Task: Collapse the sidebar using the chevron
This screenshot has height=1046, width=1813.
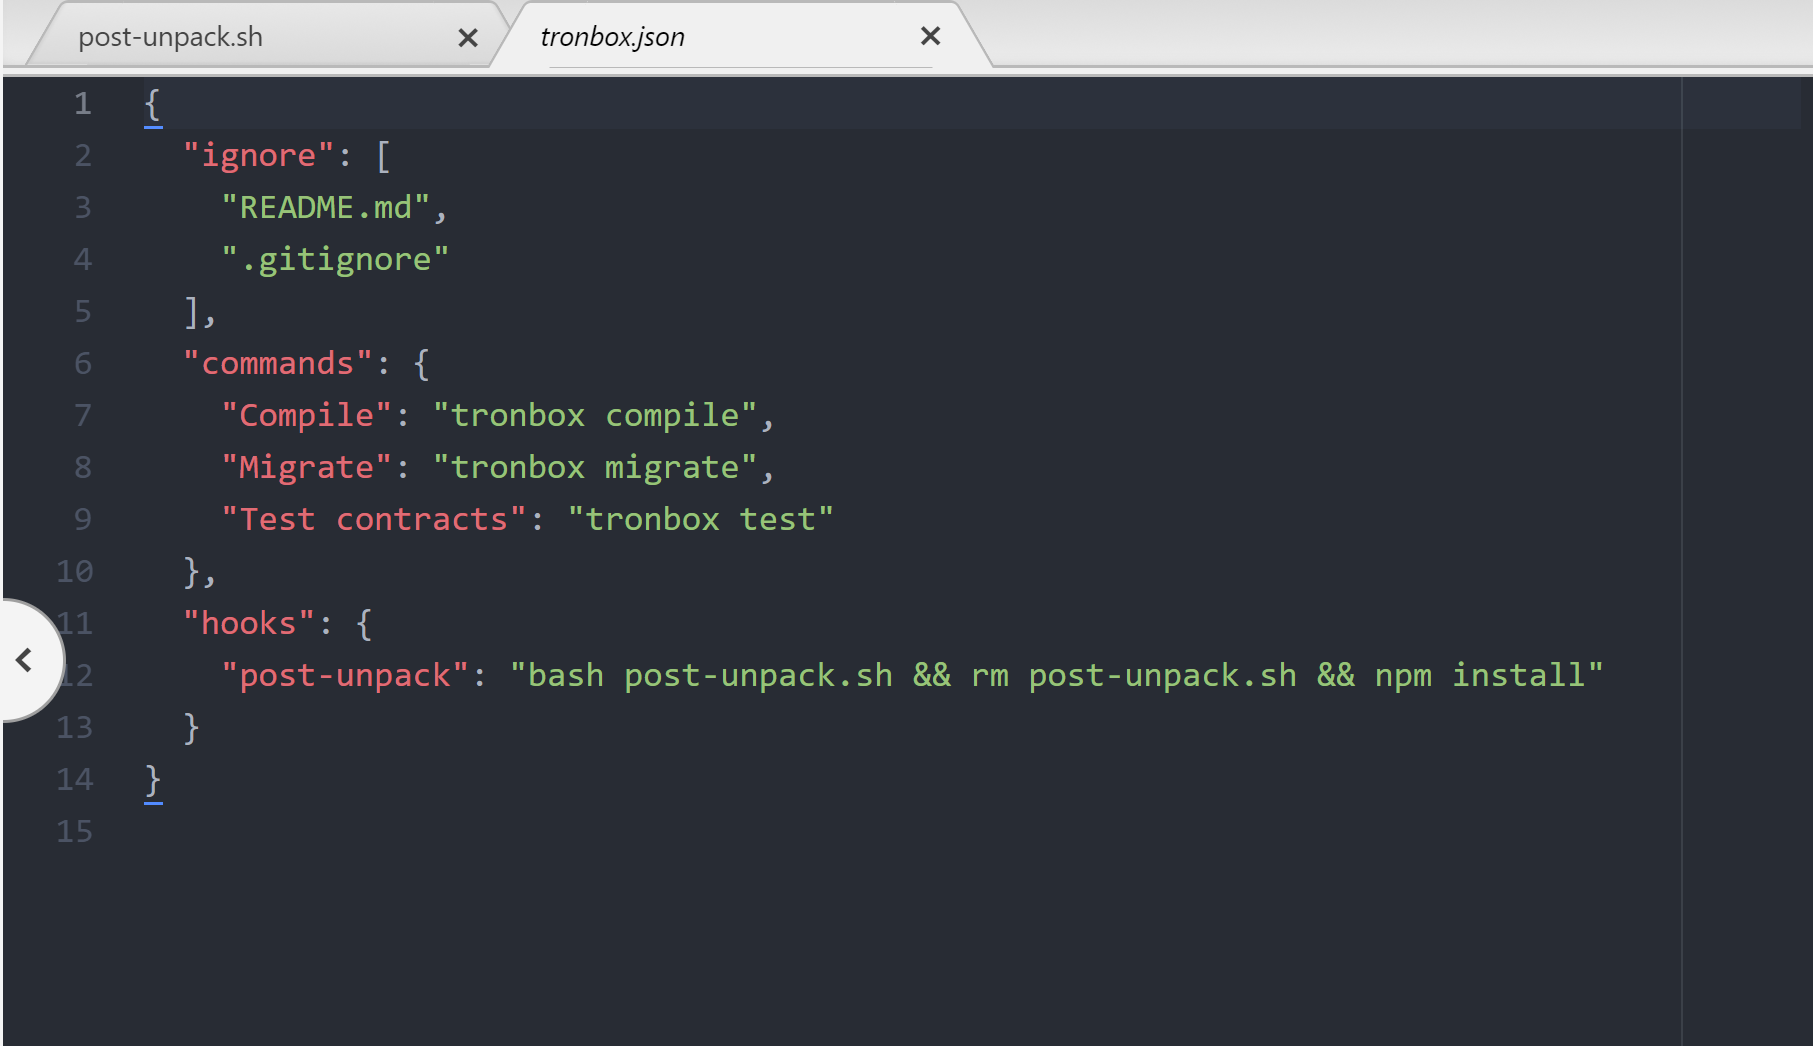Action: (x=24, y=660)
